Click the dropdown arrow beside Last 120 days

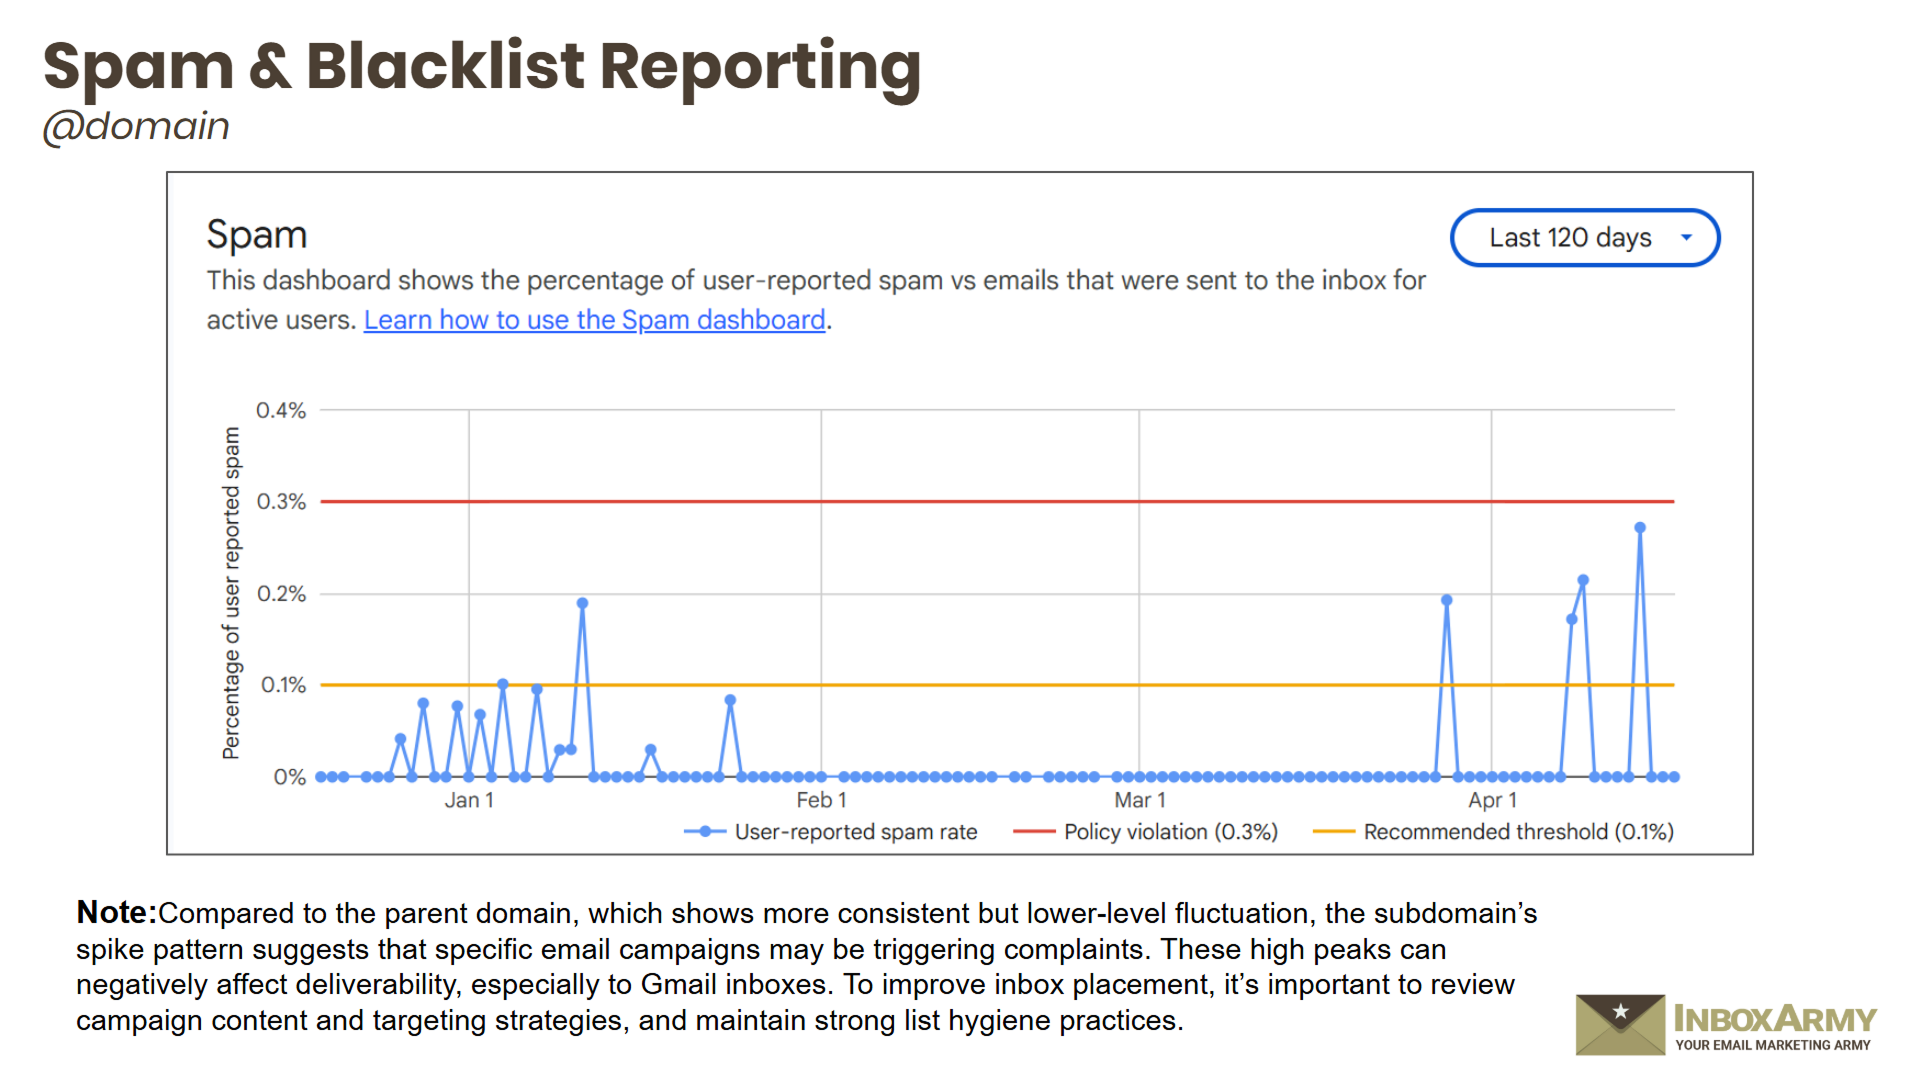coord(1686,238)
